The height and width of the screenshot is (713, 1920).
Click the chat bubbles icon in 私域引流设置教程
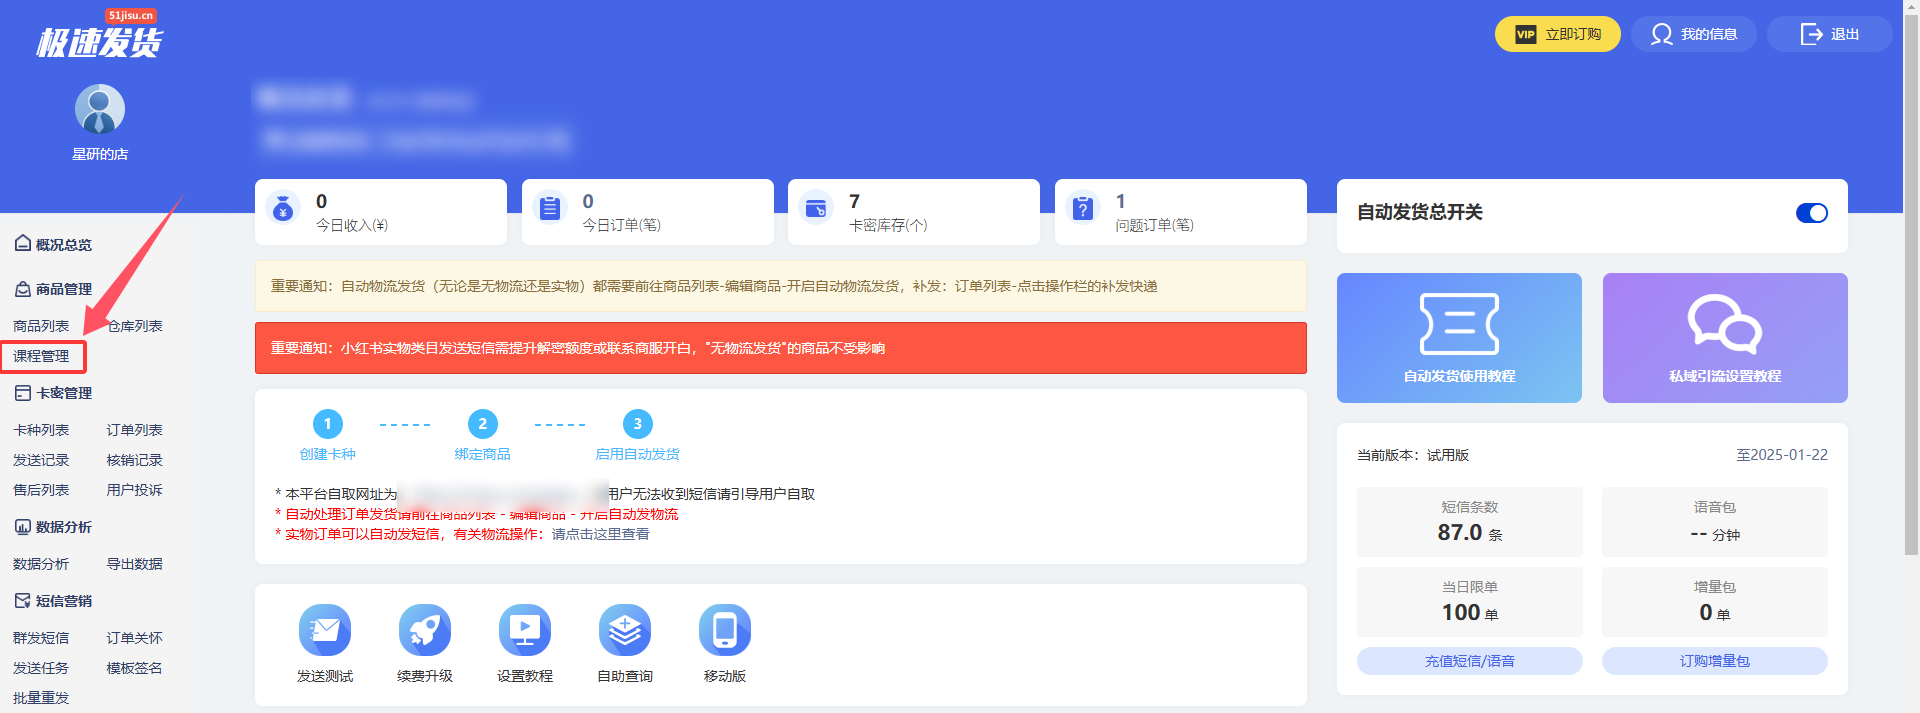tap(1725, 324)
